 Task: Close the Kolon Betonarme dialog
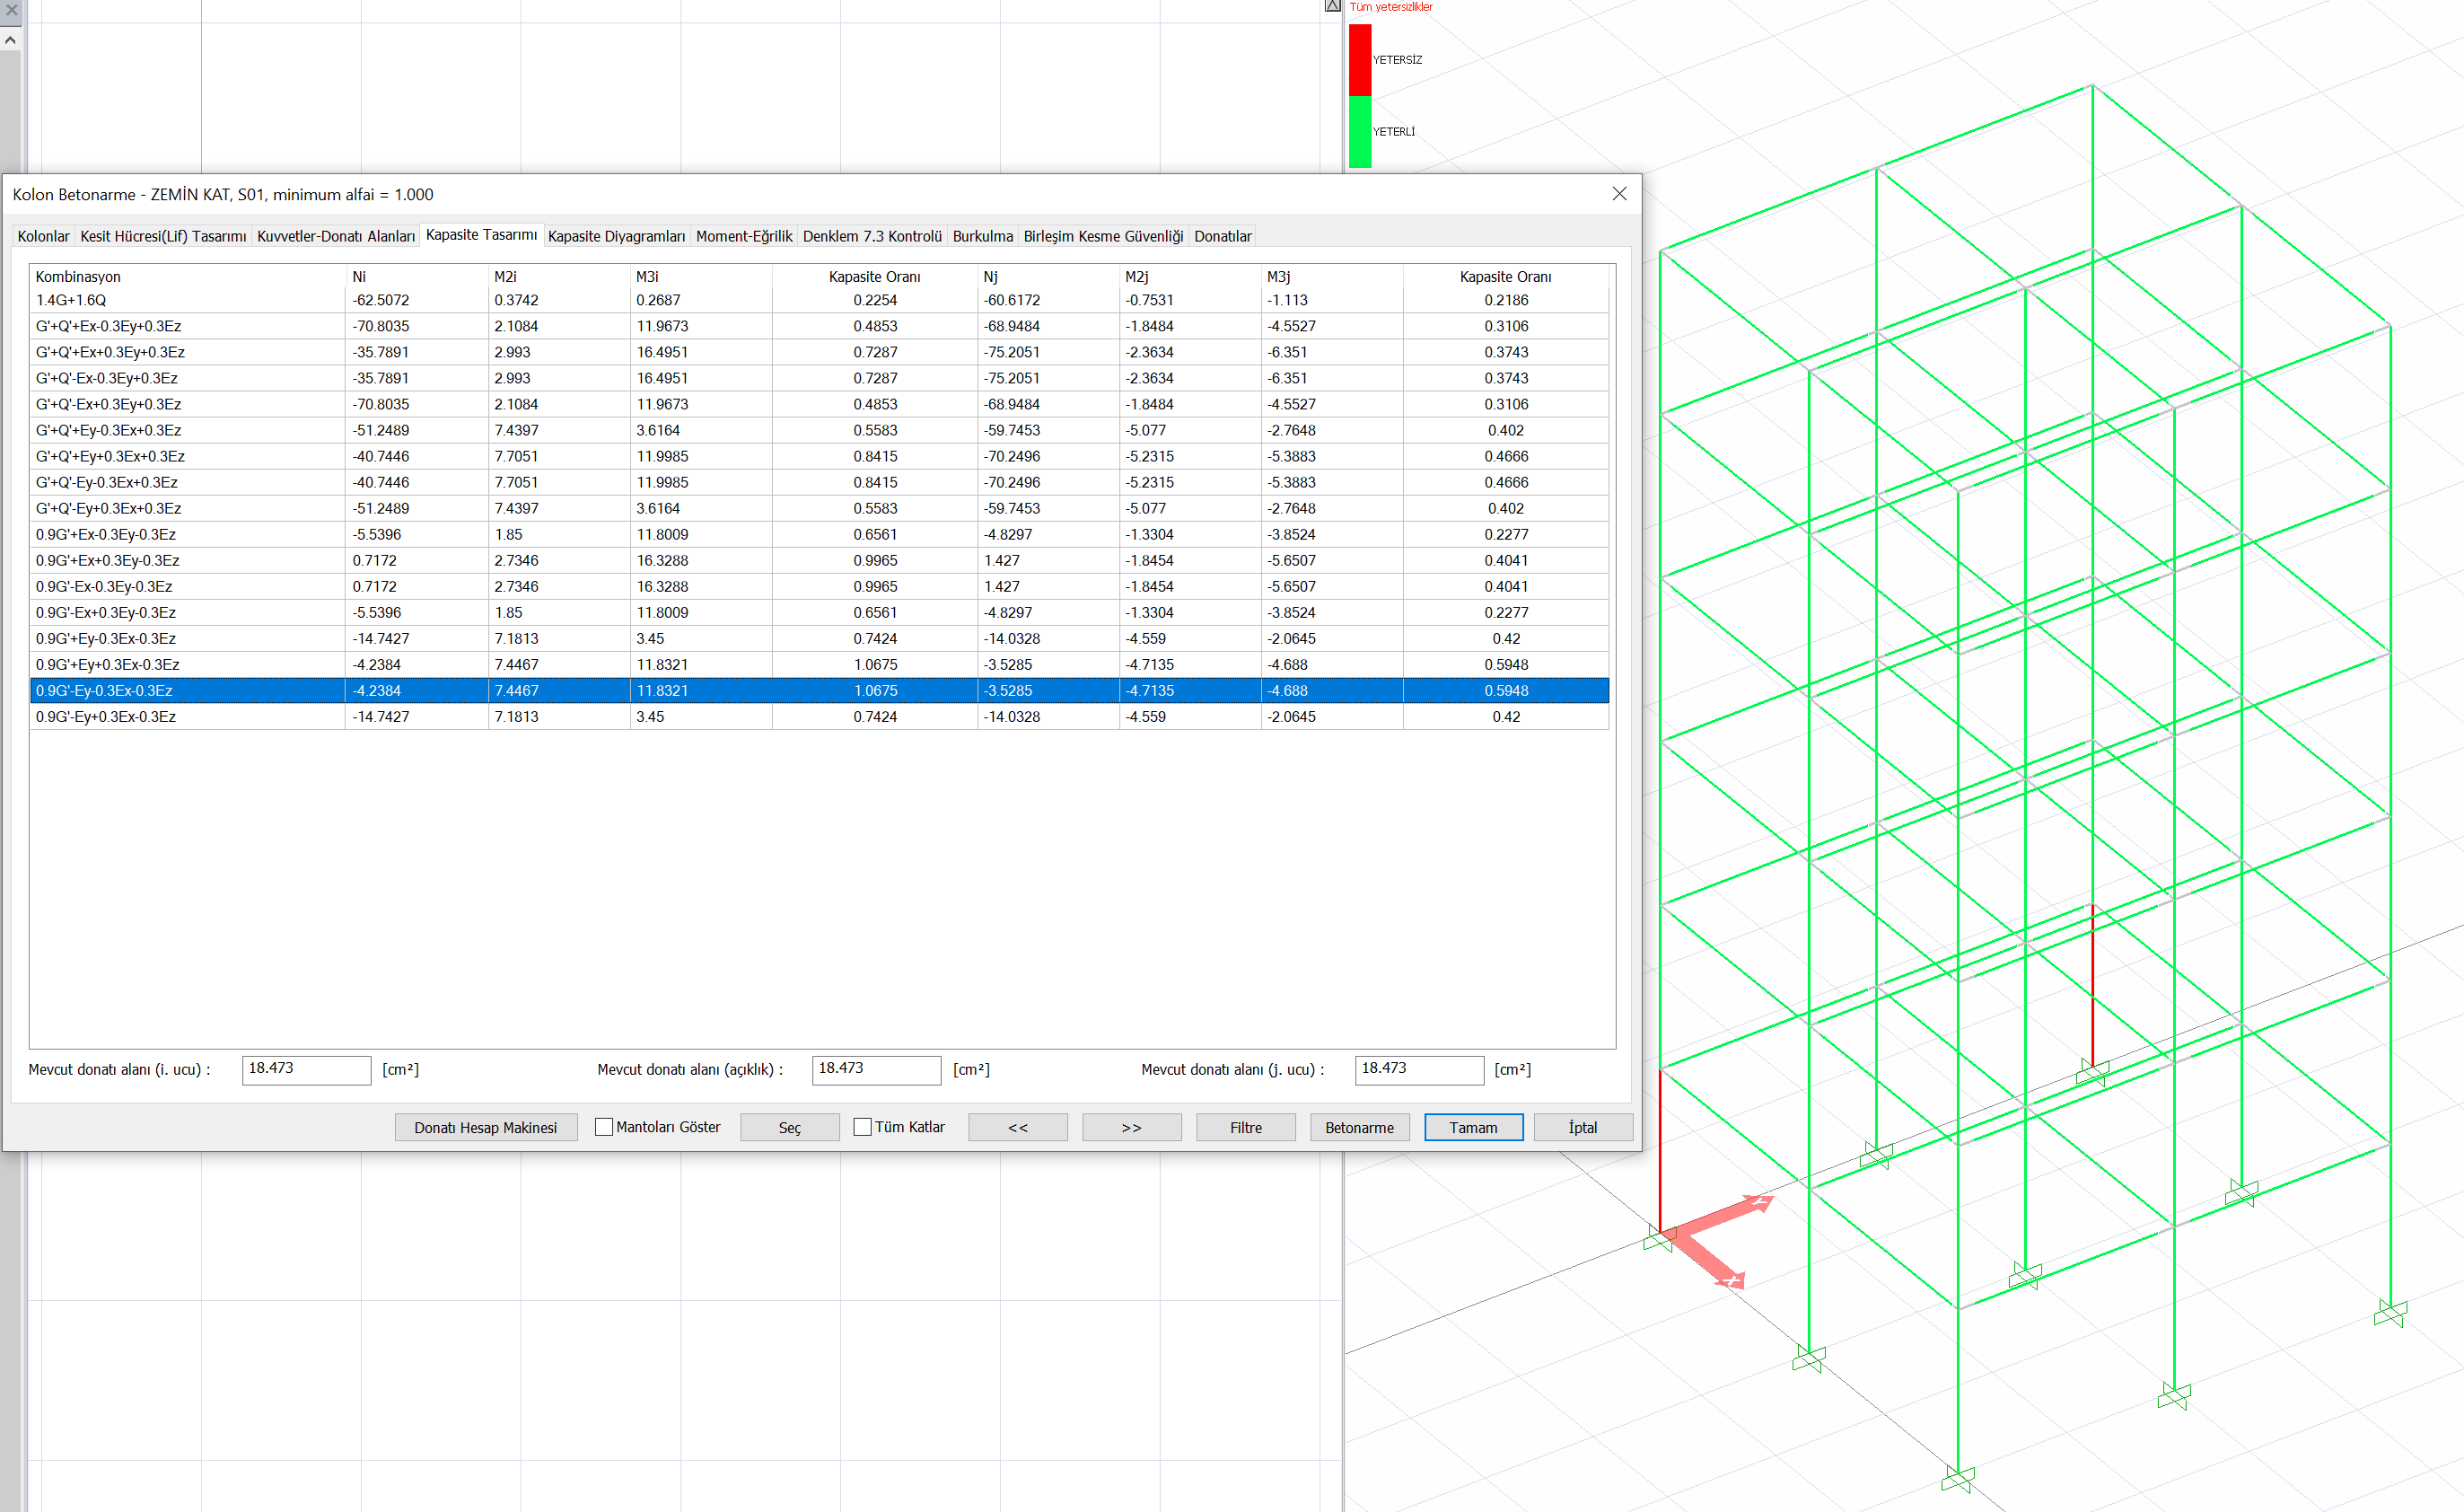point(1619,194)
